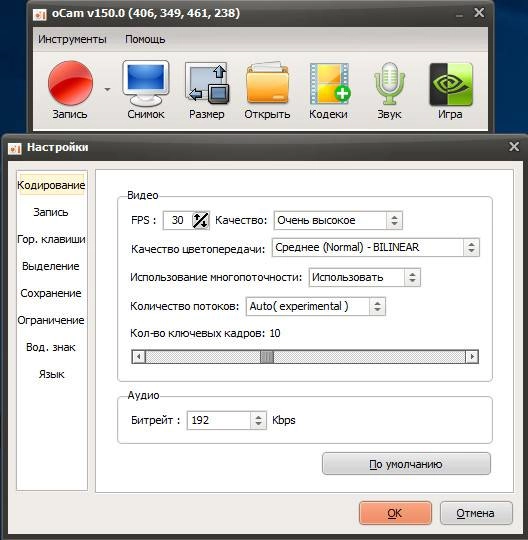Open the Сохранение settings tab
Viewport: 528px width, 540px height.
click(x=51, y=293)
